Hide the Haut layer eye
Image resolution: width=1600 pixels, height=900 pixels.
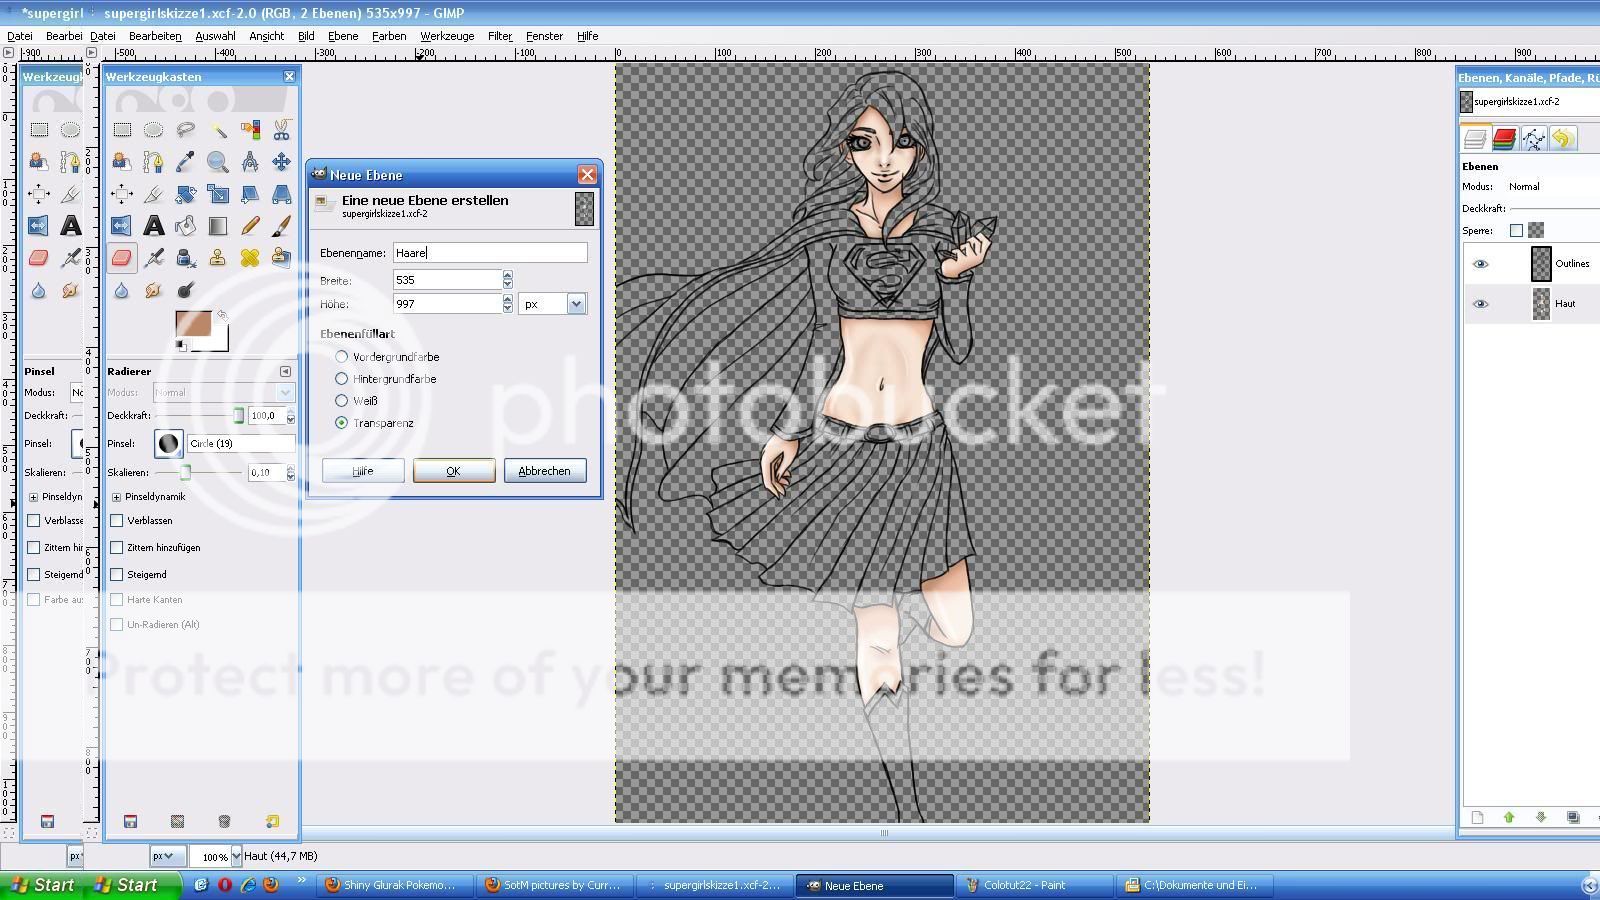[x=1481, y=304]
